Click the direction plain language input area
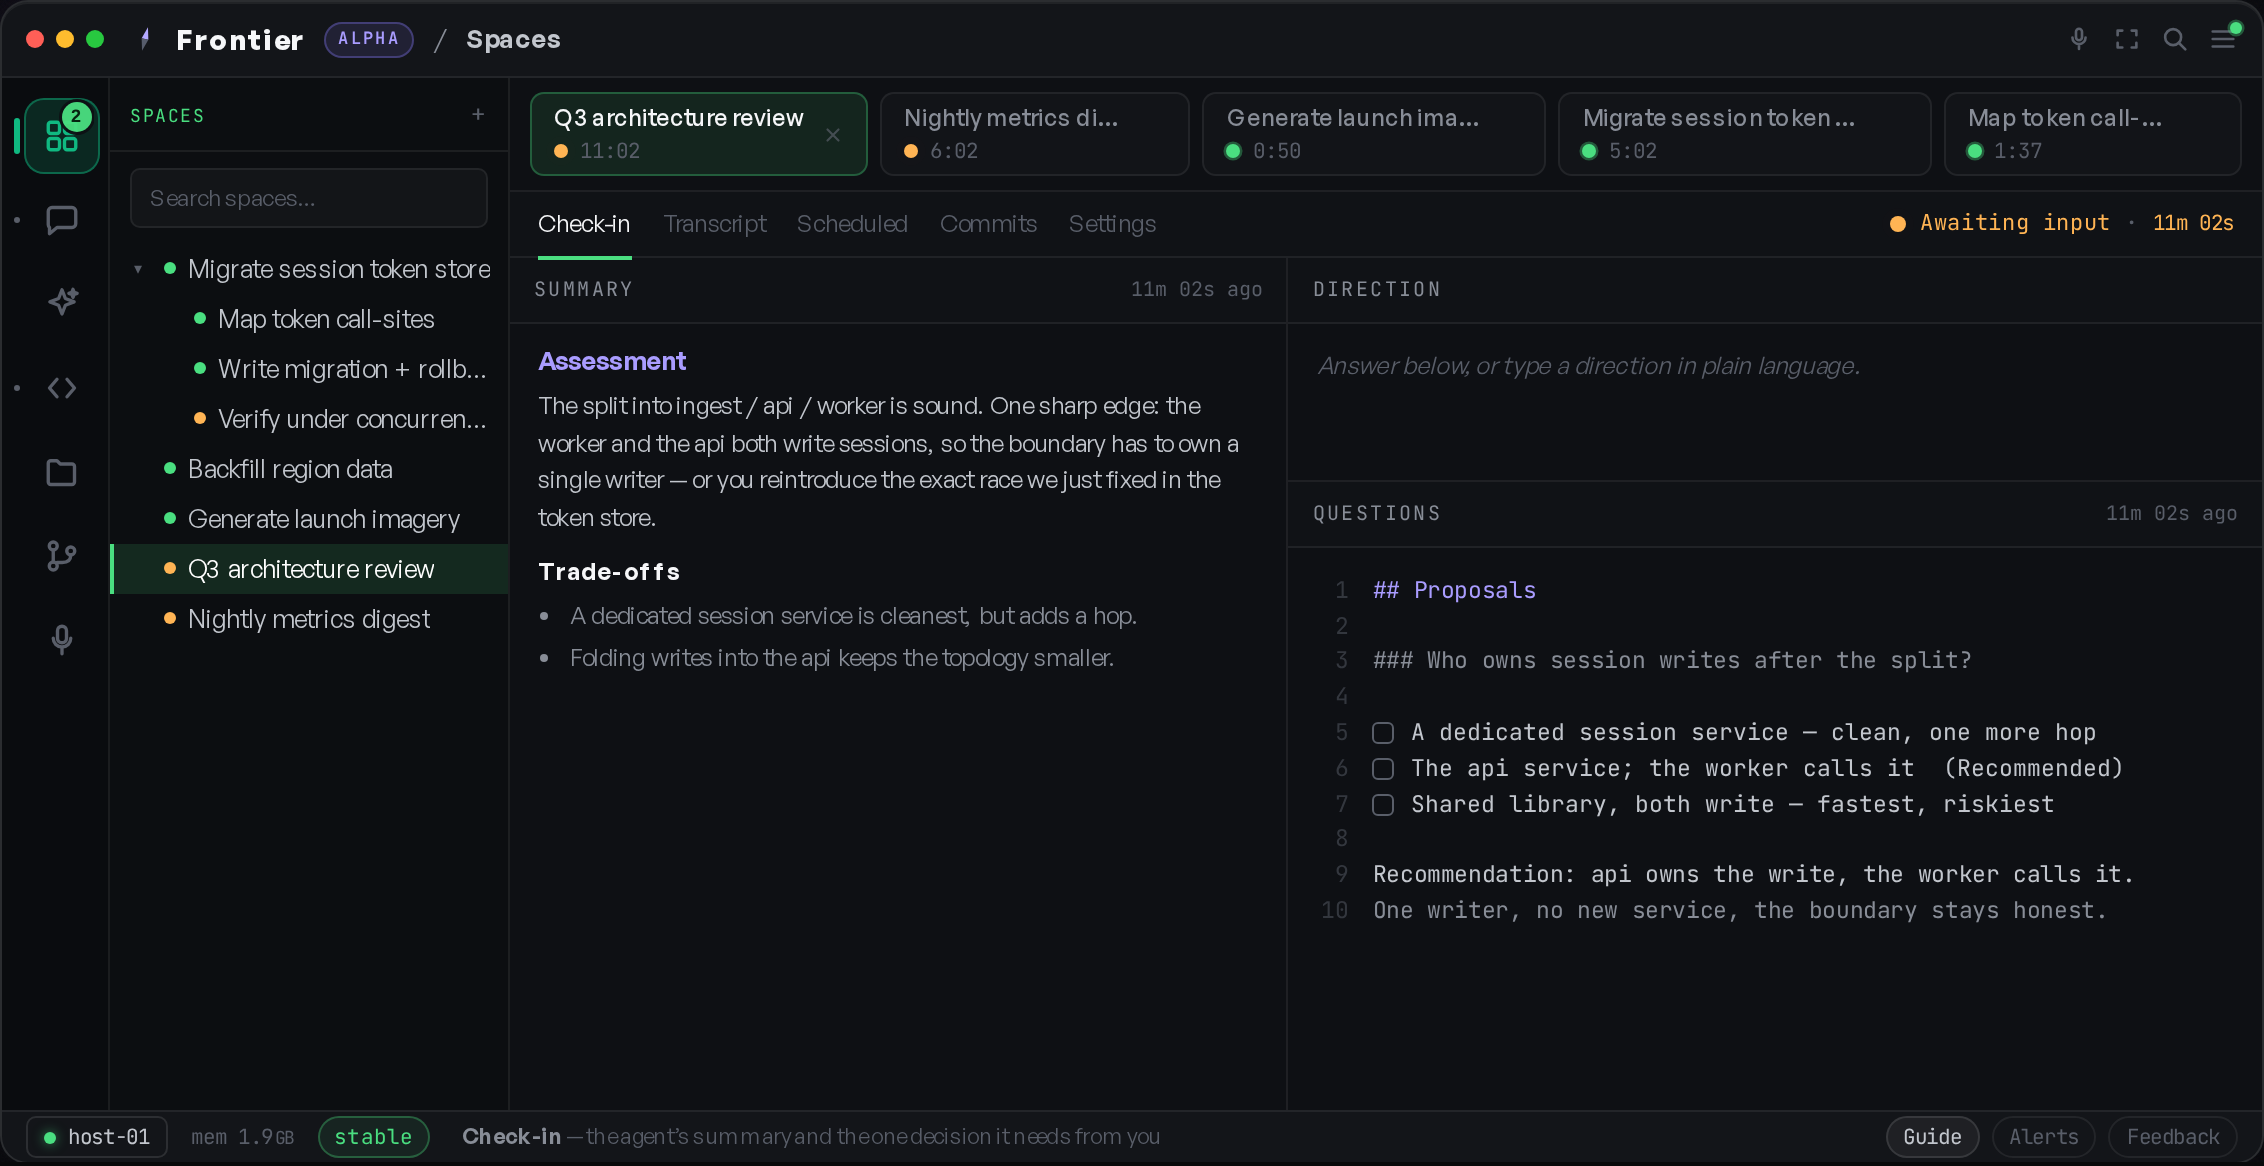This screenshot has width=2264, height=1166. [1774, 400]
